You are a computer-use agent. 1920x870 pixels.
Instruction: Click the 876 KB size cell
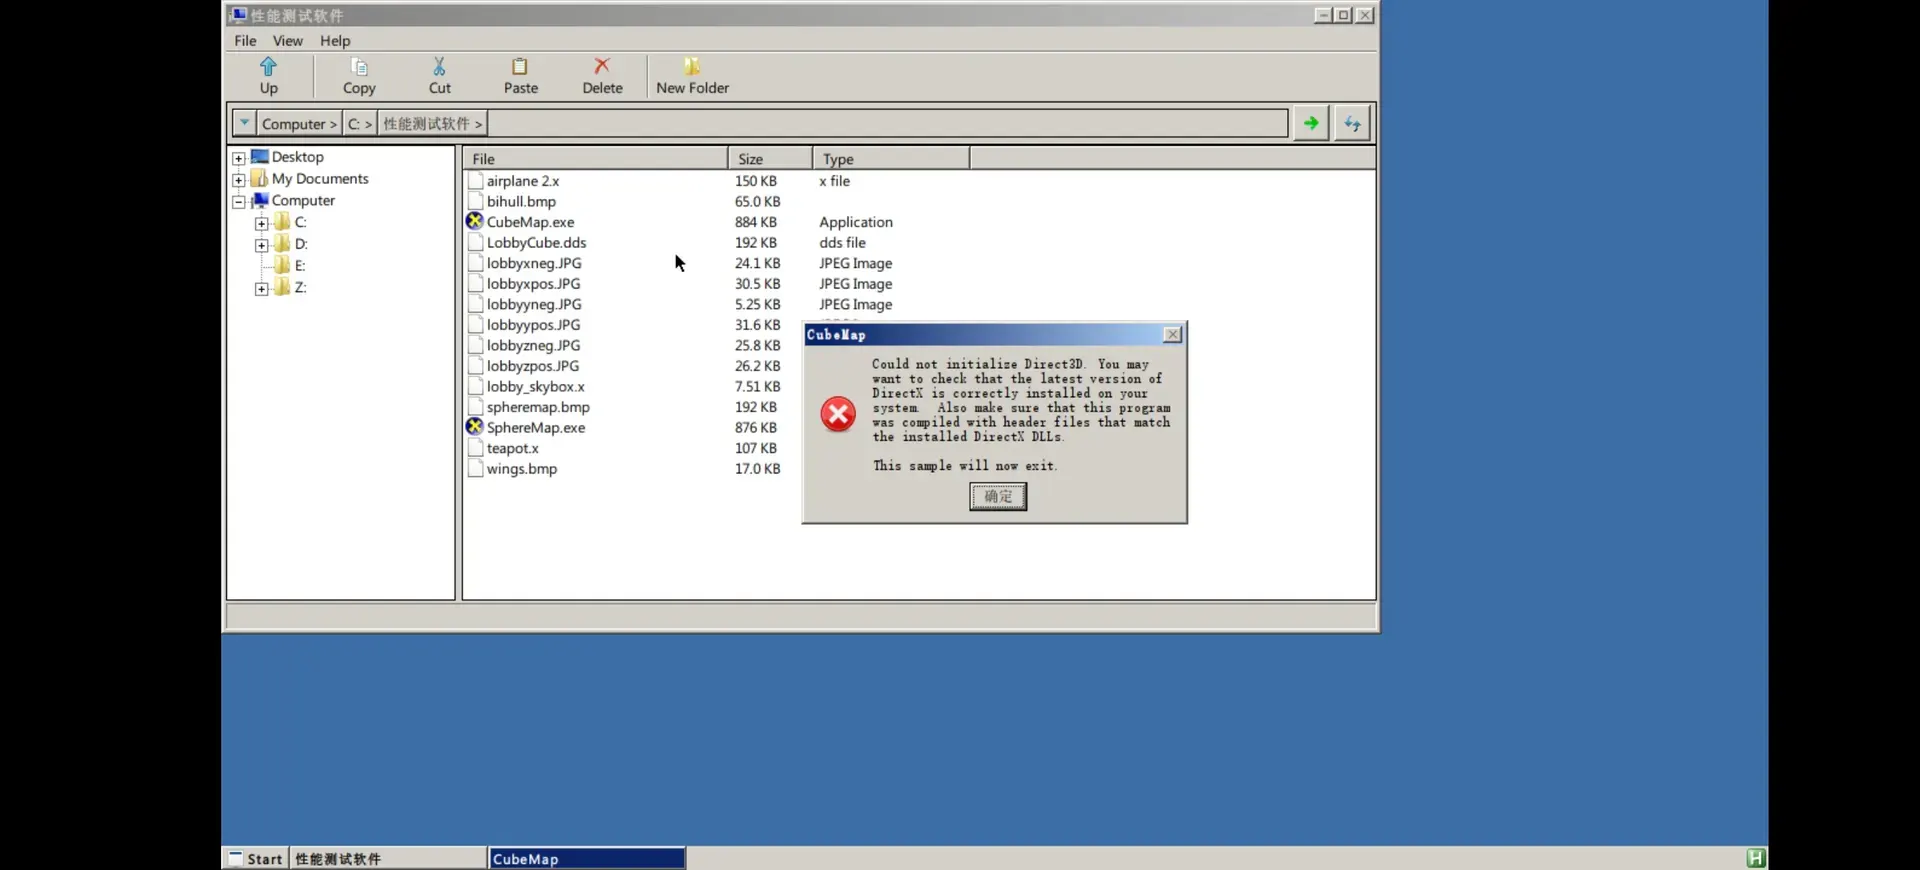coord(755,427)
